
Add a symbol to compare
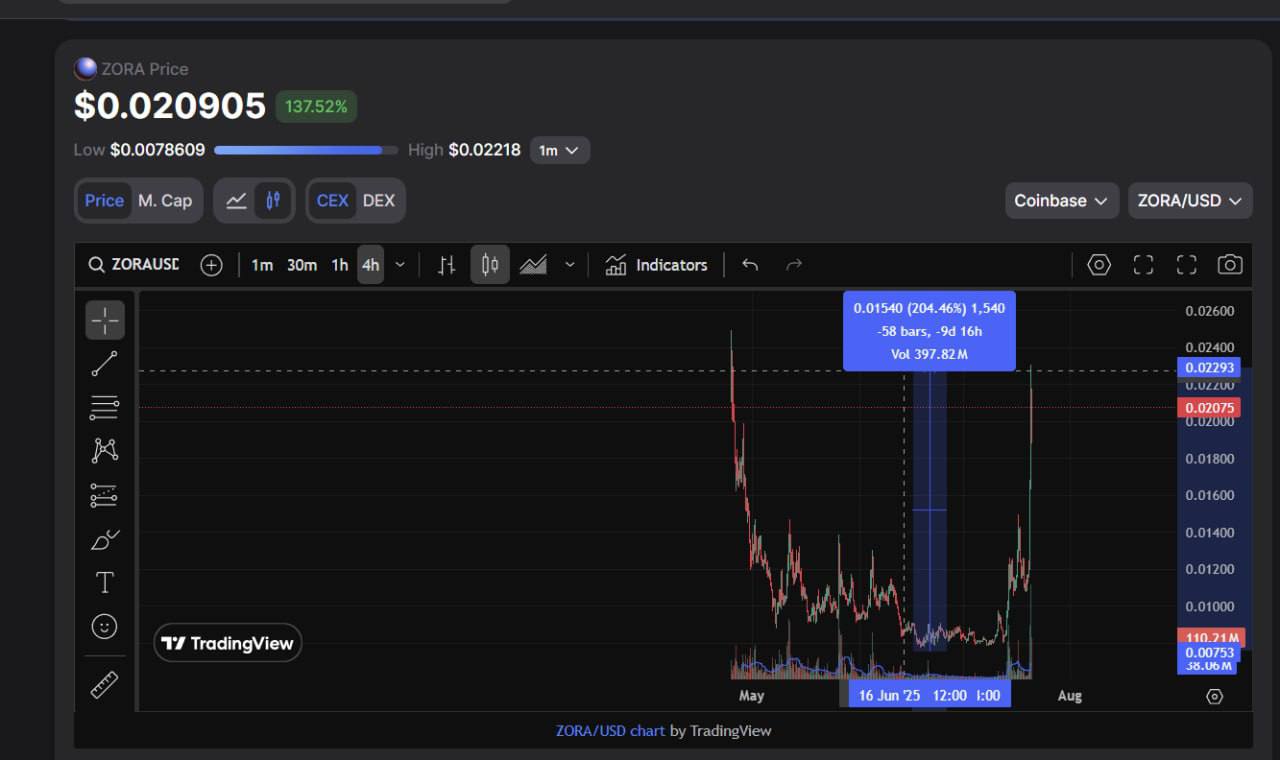point(211,265)
